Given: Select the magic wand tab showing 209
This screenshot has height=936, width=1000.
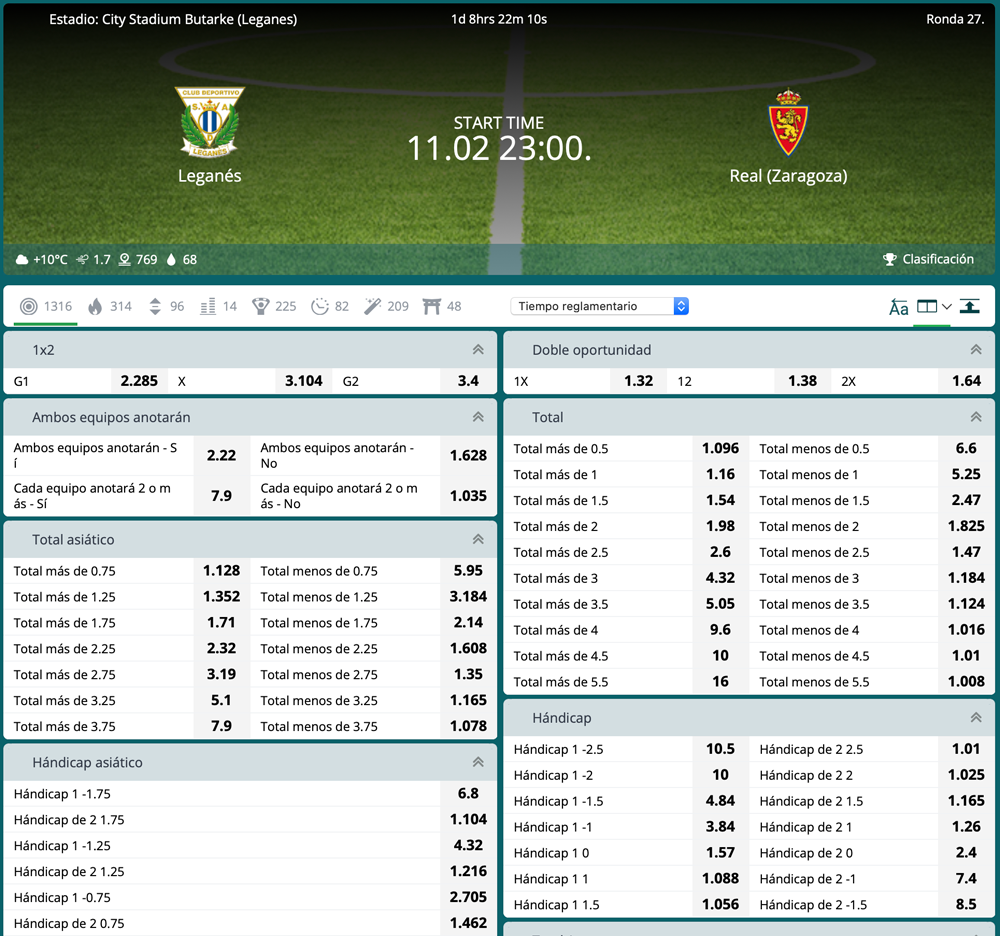Looking at the screenshot, I should coord(386,307).
